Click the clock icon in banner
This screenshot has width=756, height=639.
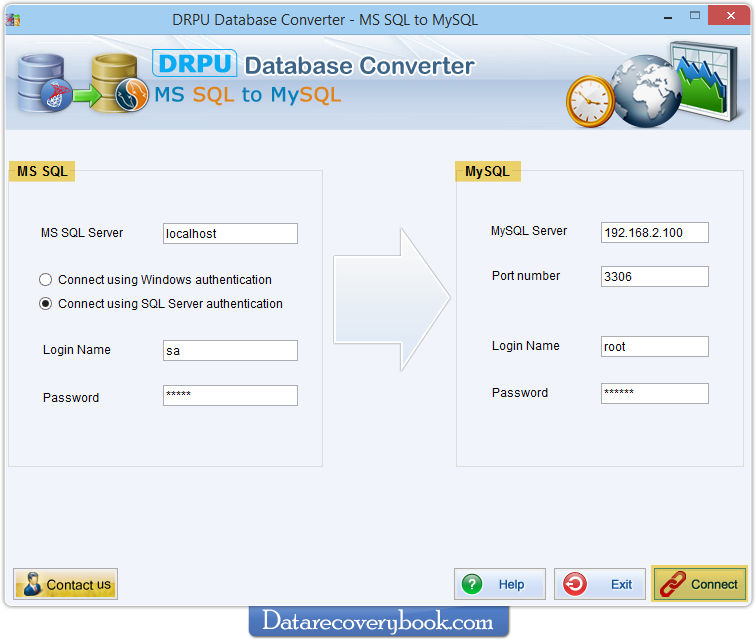click(x=590, y=101)
